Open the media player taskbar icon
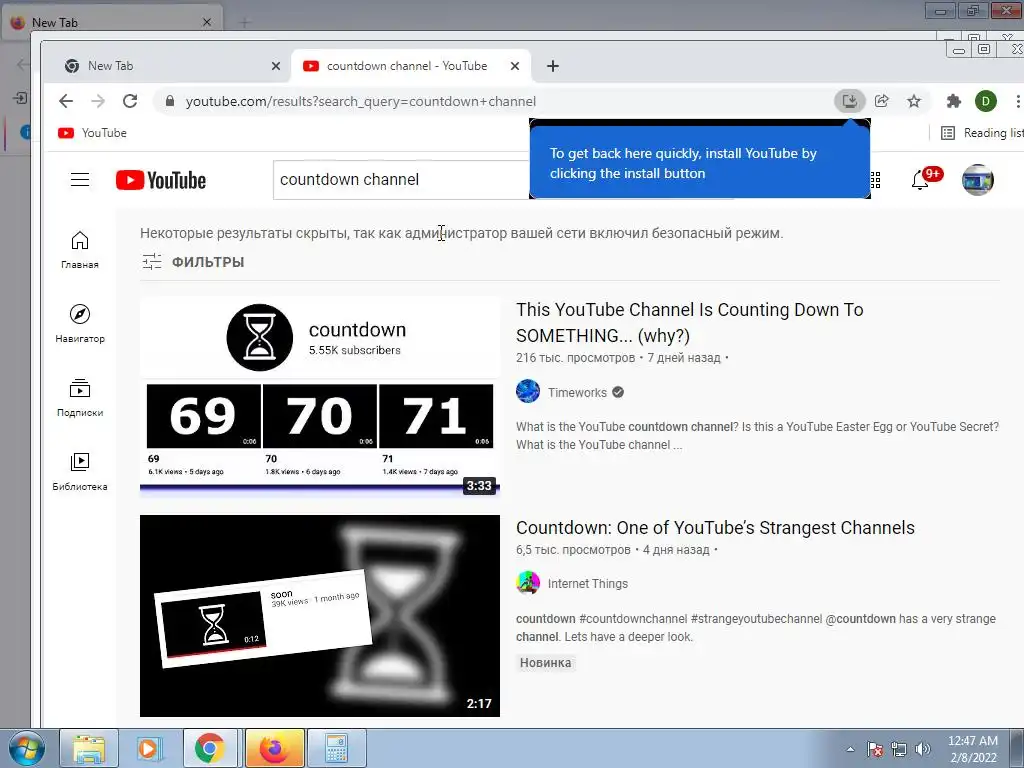1024x768 pixels. pyautogui.click(x=149, y=748)
